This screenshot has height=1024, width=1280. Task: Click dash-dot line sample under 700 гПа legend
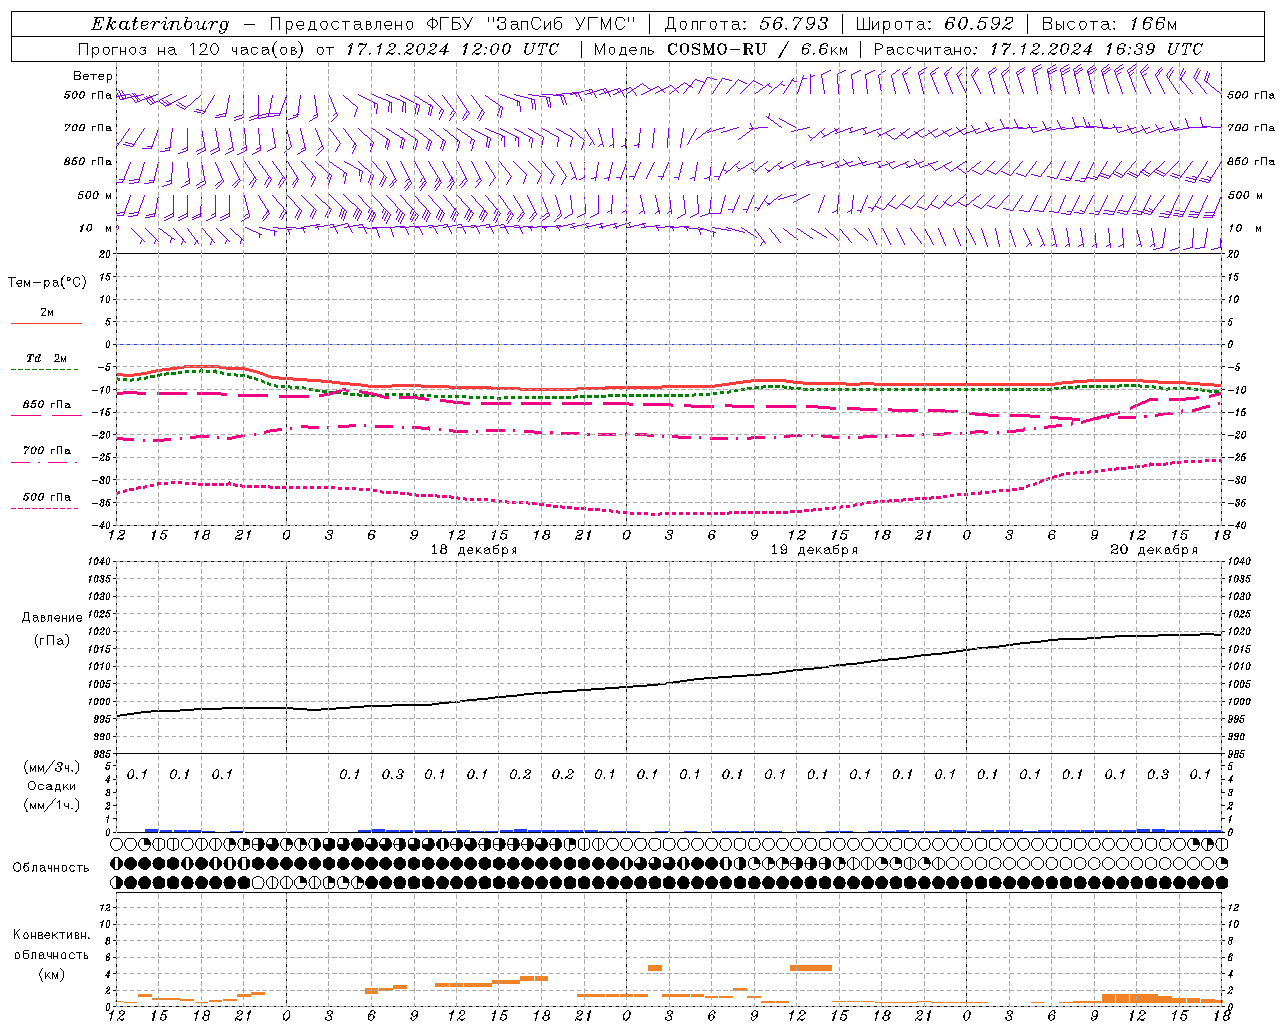[x=44, y=462]
